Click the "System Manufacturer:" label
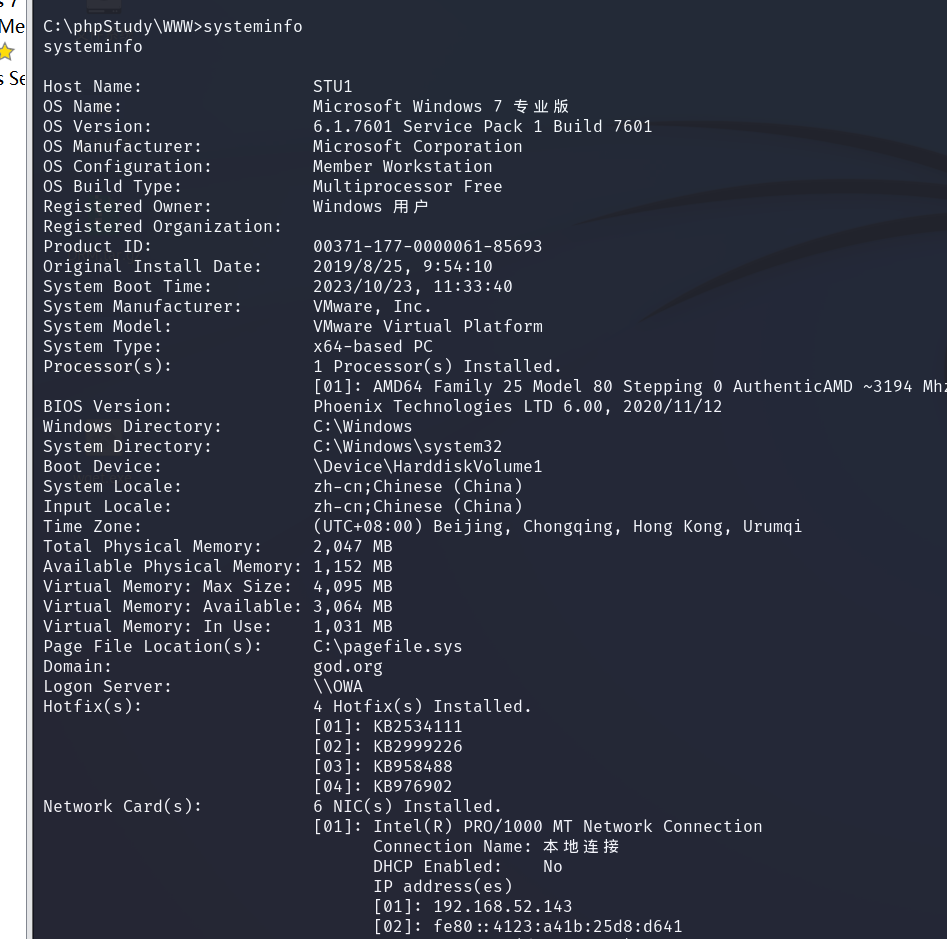The image size is (947, 939). 143,306
